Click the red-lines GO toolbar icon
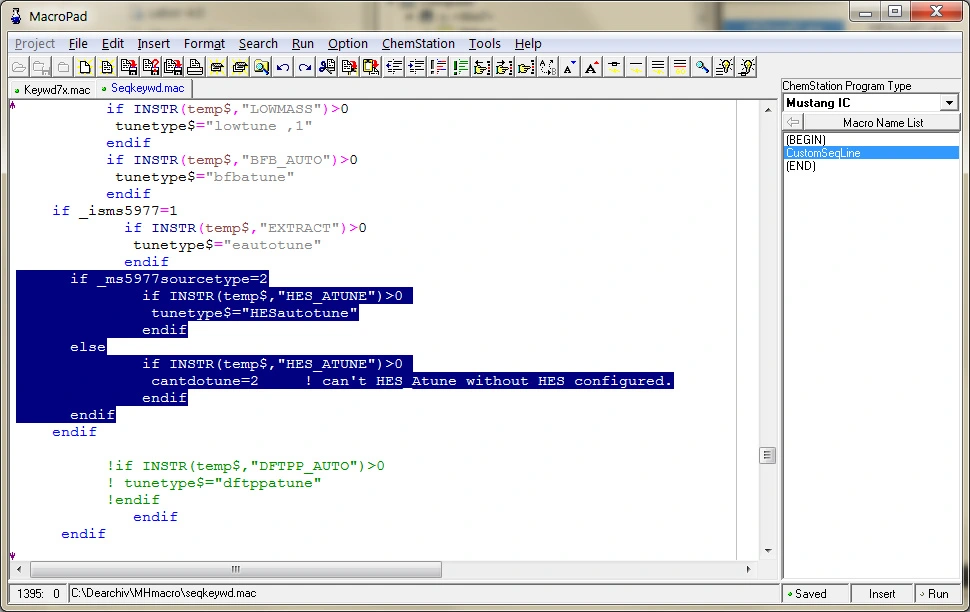The height and width of the screenshot is (612, 970). [x=680, y=67]
